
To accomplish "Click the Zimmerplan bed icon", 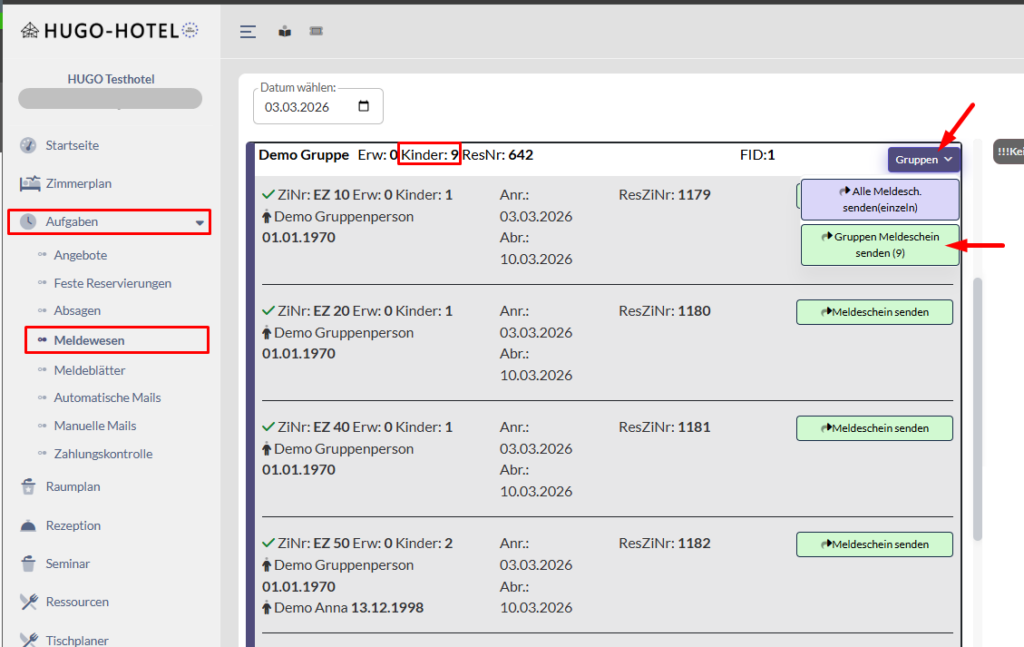I will [x=28, y=184].
